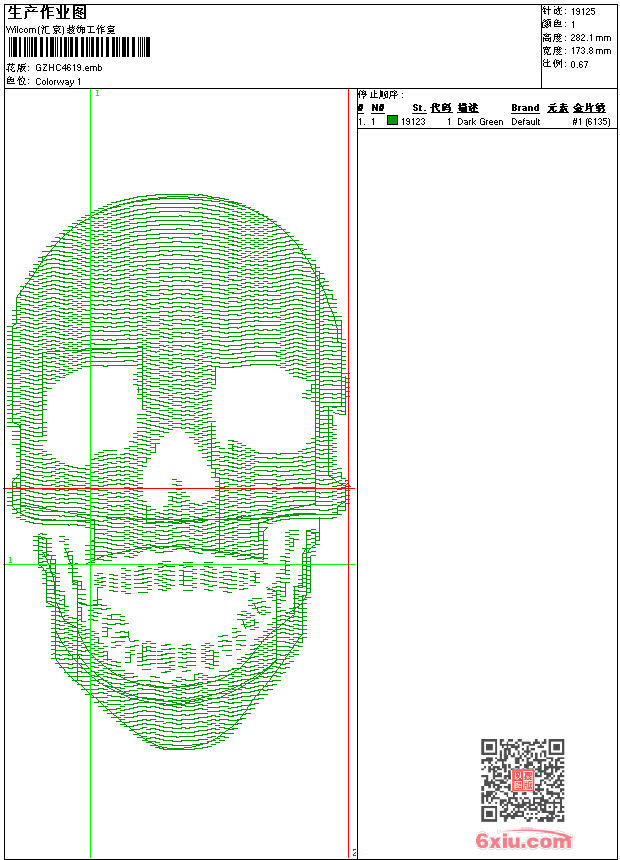
Task: Click the 'Colorway 1' label
Action: coord(58,82)
